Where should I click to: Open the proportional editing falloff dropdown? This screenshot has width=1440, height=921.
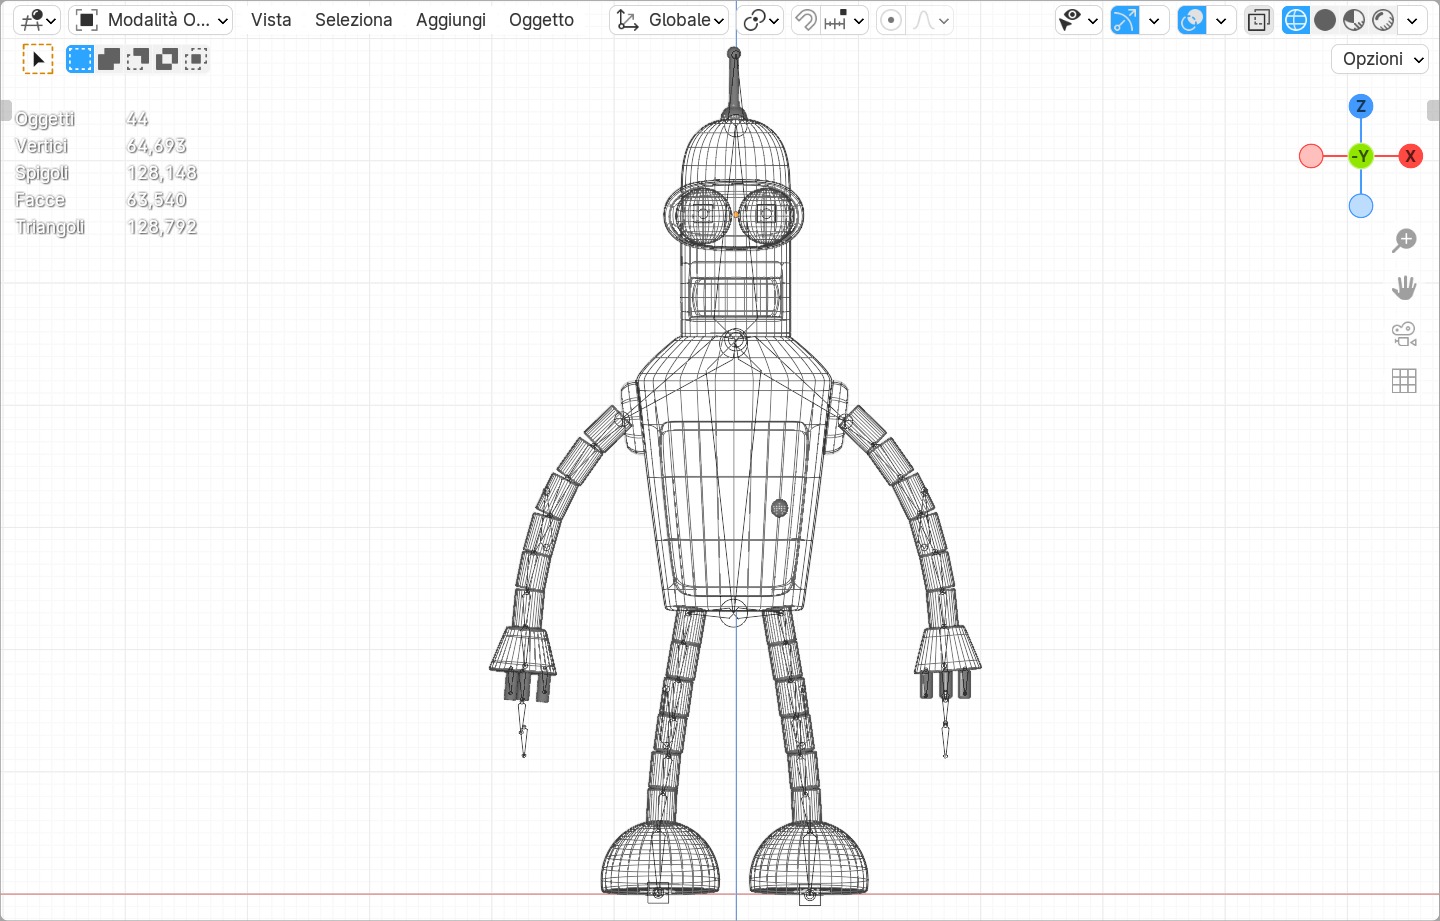931,20
